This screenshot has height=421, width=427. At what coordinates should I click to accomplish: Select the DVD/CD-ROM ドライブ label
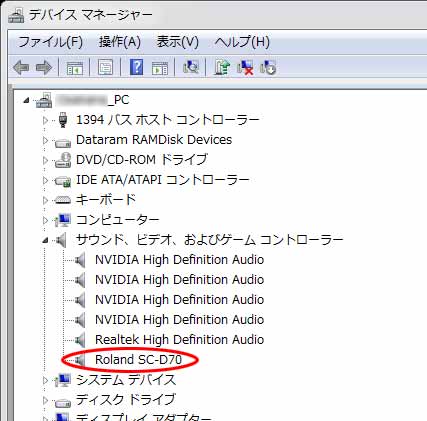point(142,160)
